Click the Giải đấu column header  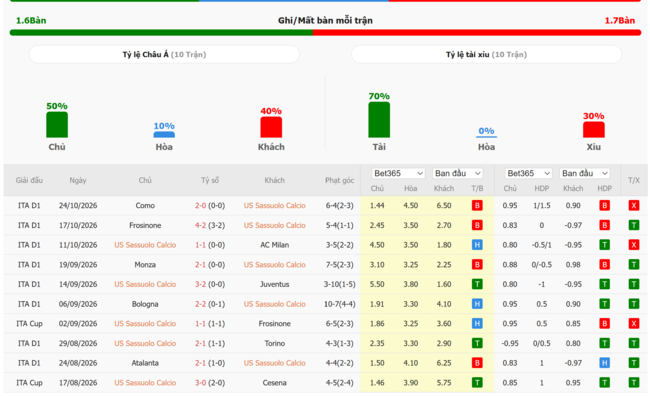(x=29, y=180)
